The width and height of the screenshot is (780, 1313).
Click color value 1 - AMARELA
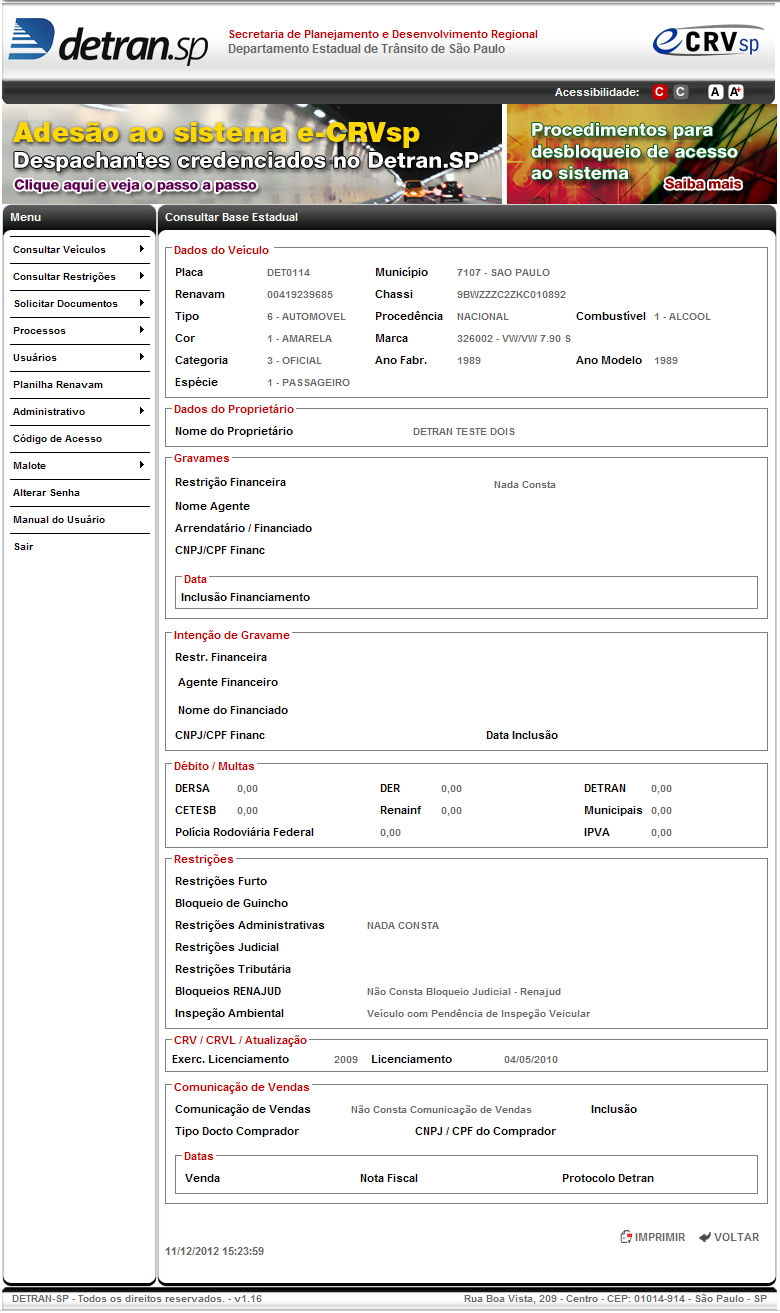pyautogui.click(x=299, y=339)
